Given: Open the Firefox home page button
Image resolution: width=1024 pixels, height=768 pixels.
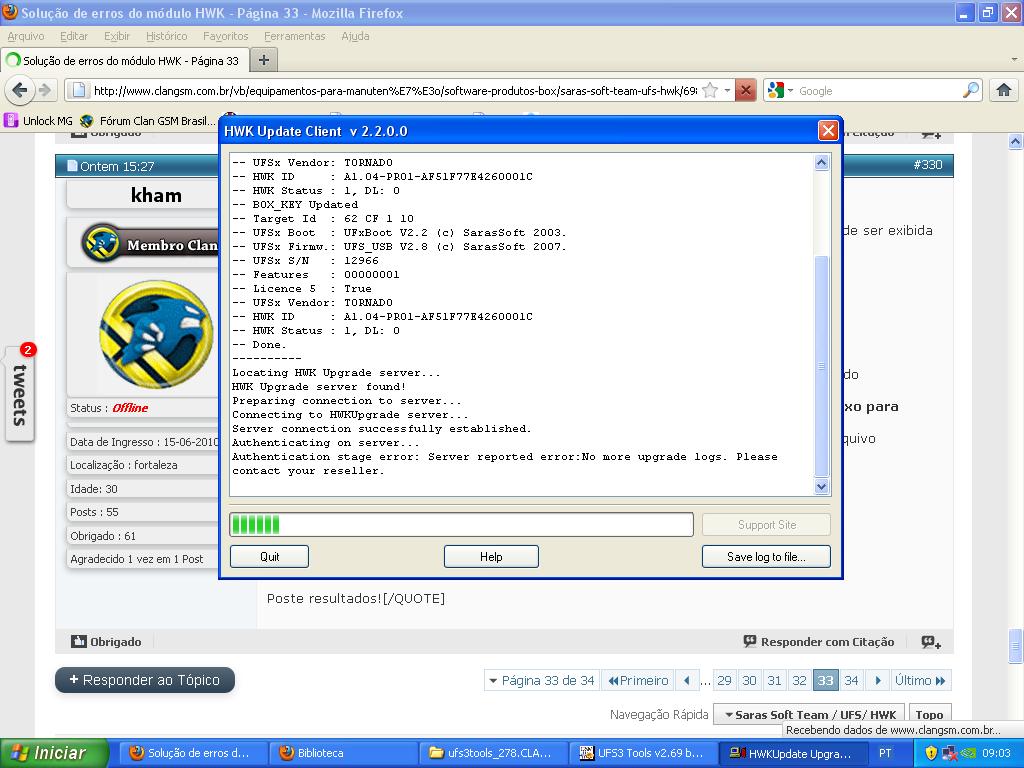Looking at the screenshot, I should [1004, 90].
